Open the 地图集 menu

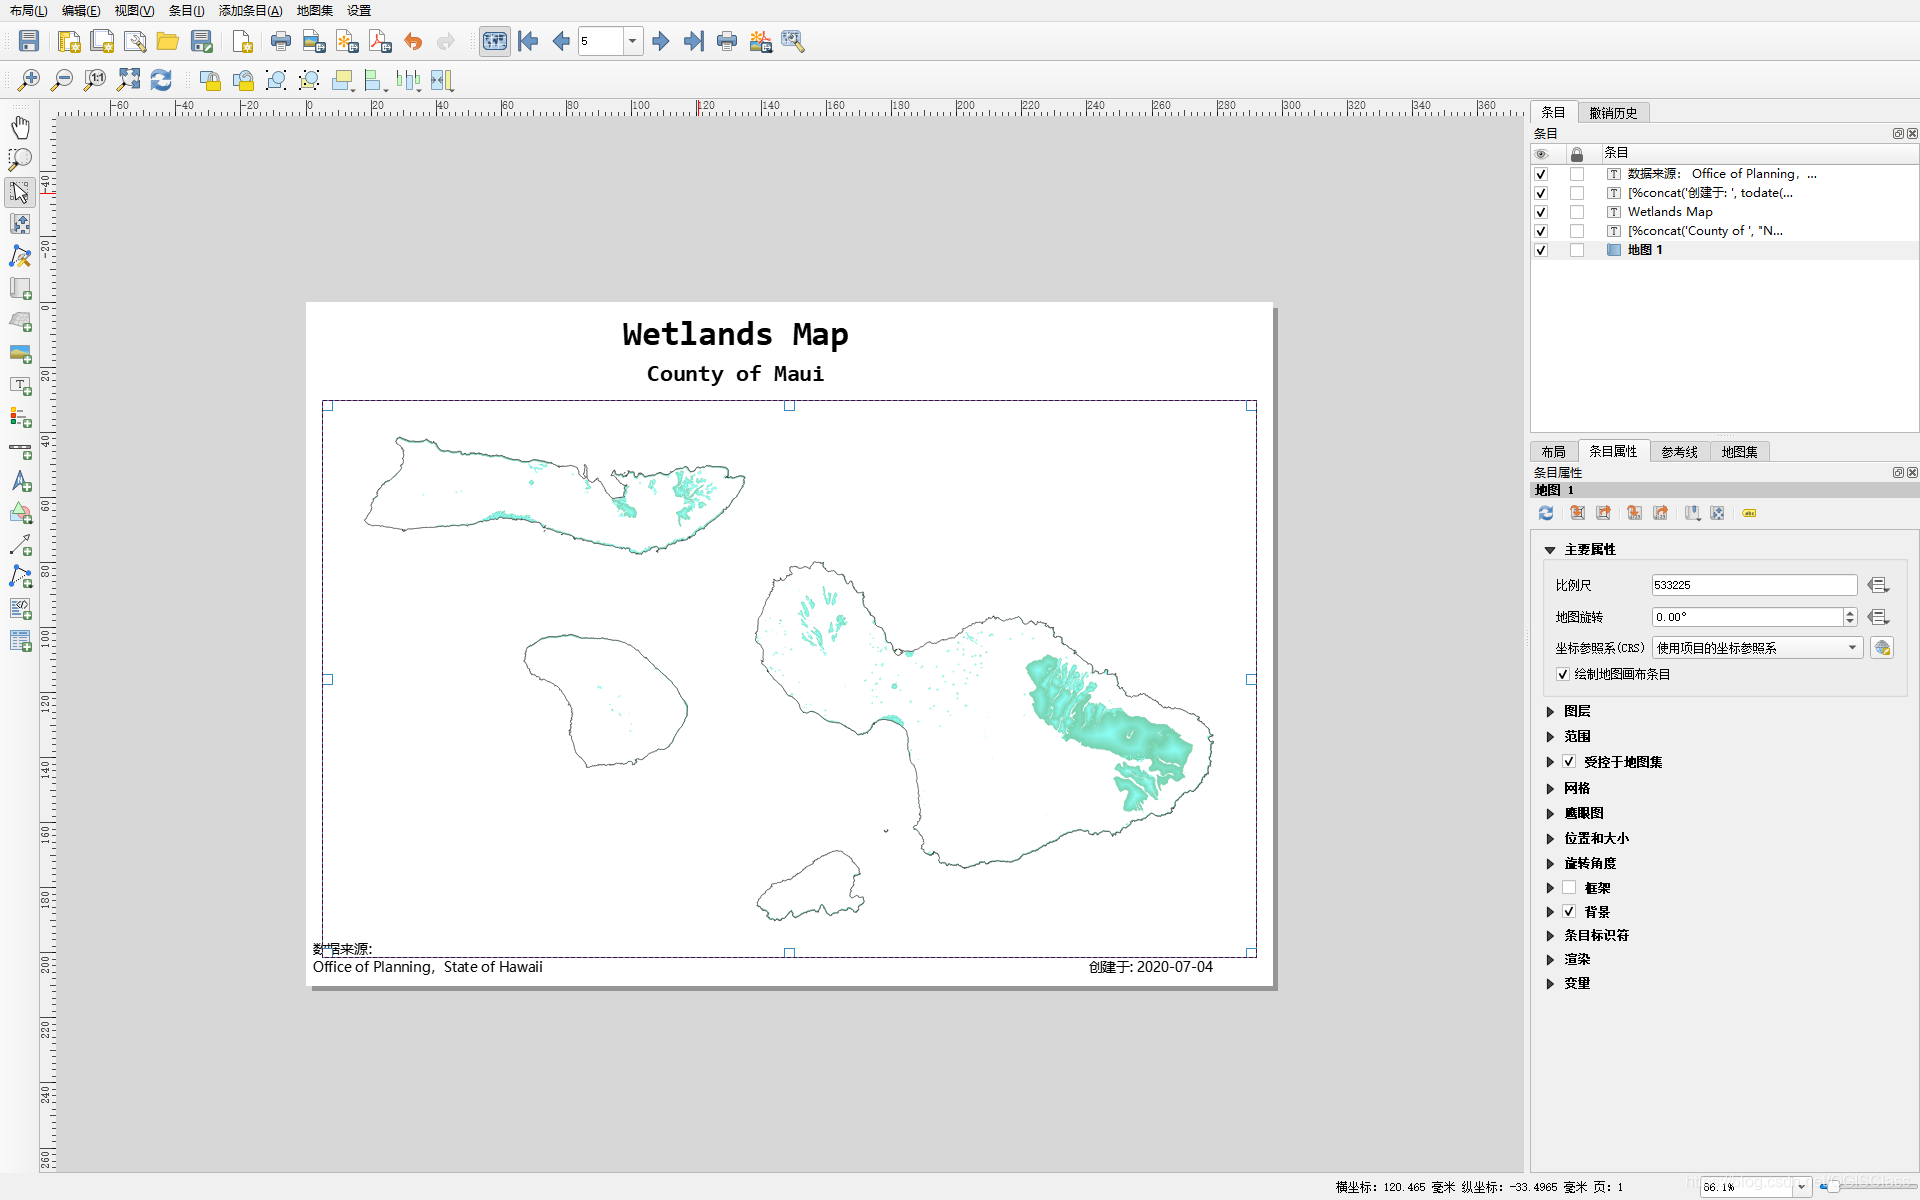click(314, 10)
